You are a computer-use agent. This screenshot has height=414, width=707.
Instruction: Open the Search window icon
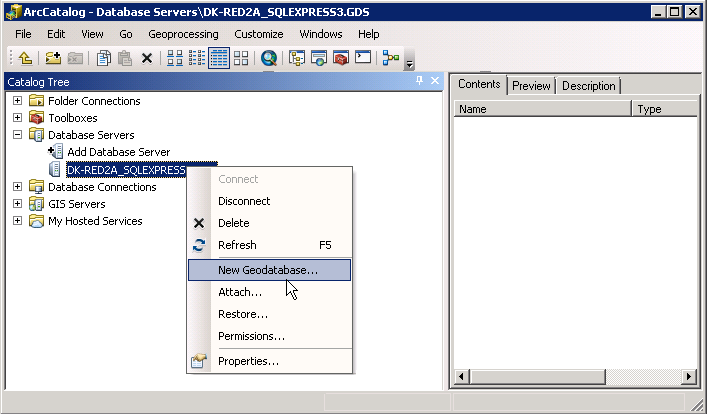pyautogui.click(x=269, y=58)
